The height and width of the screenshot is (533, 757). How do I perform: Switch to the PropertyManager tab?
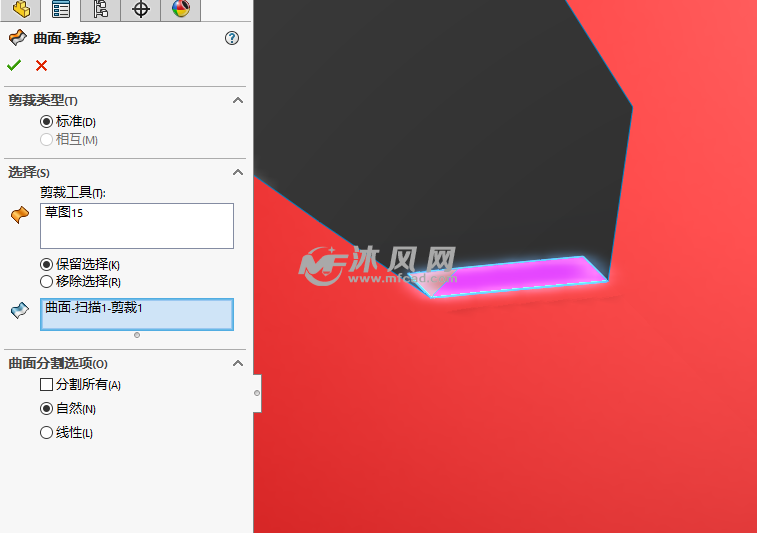tap(61, 10)
